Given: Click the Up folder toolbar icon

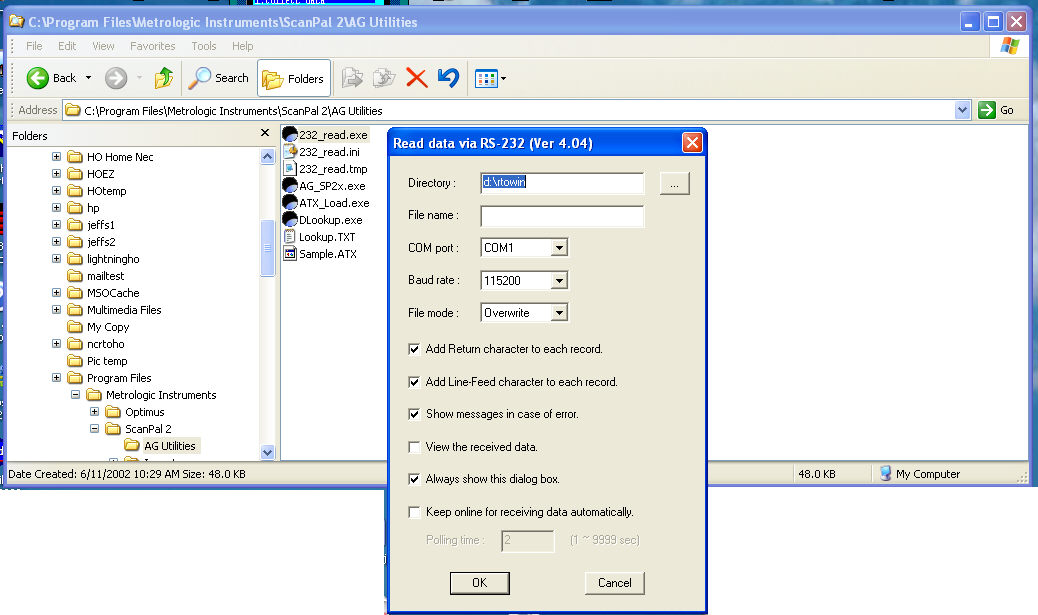Looking at the screenshot, I should (x=164, y=78).
